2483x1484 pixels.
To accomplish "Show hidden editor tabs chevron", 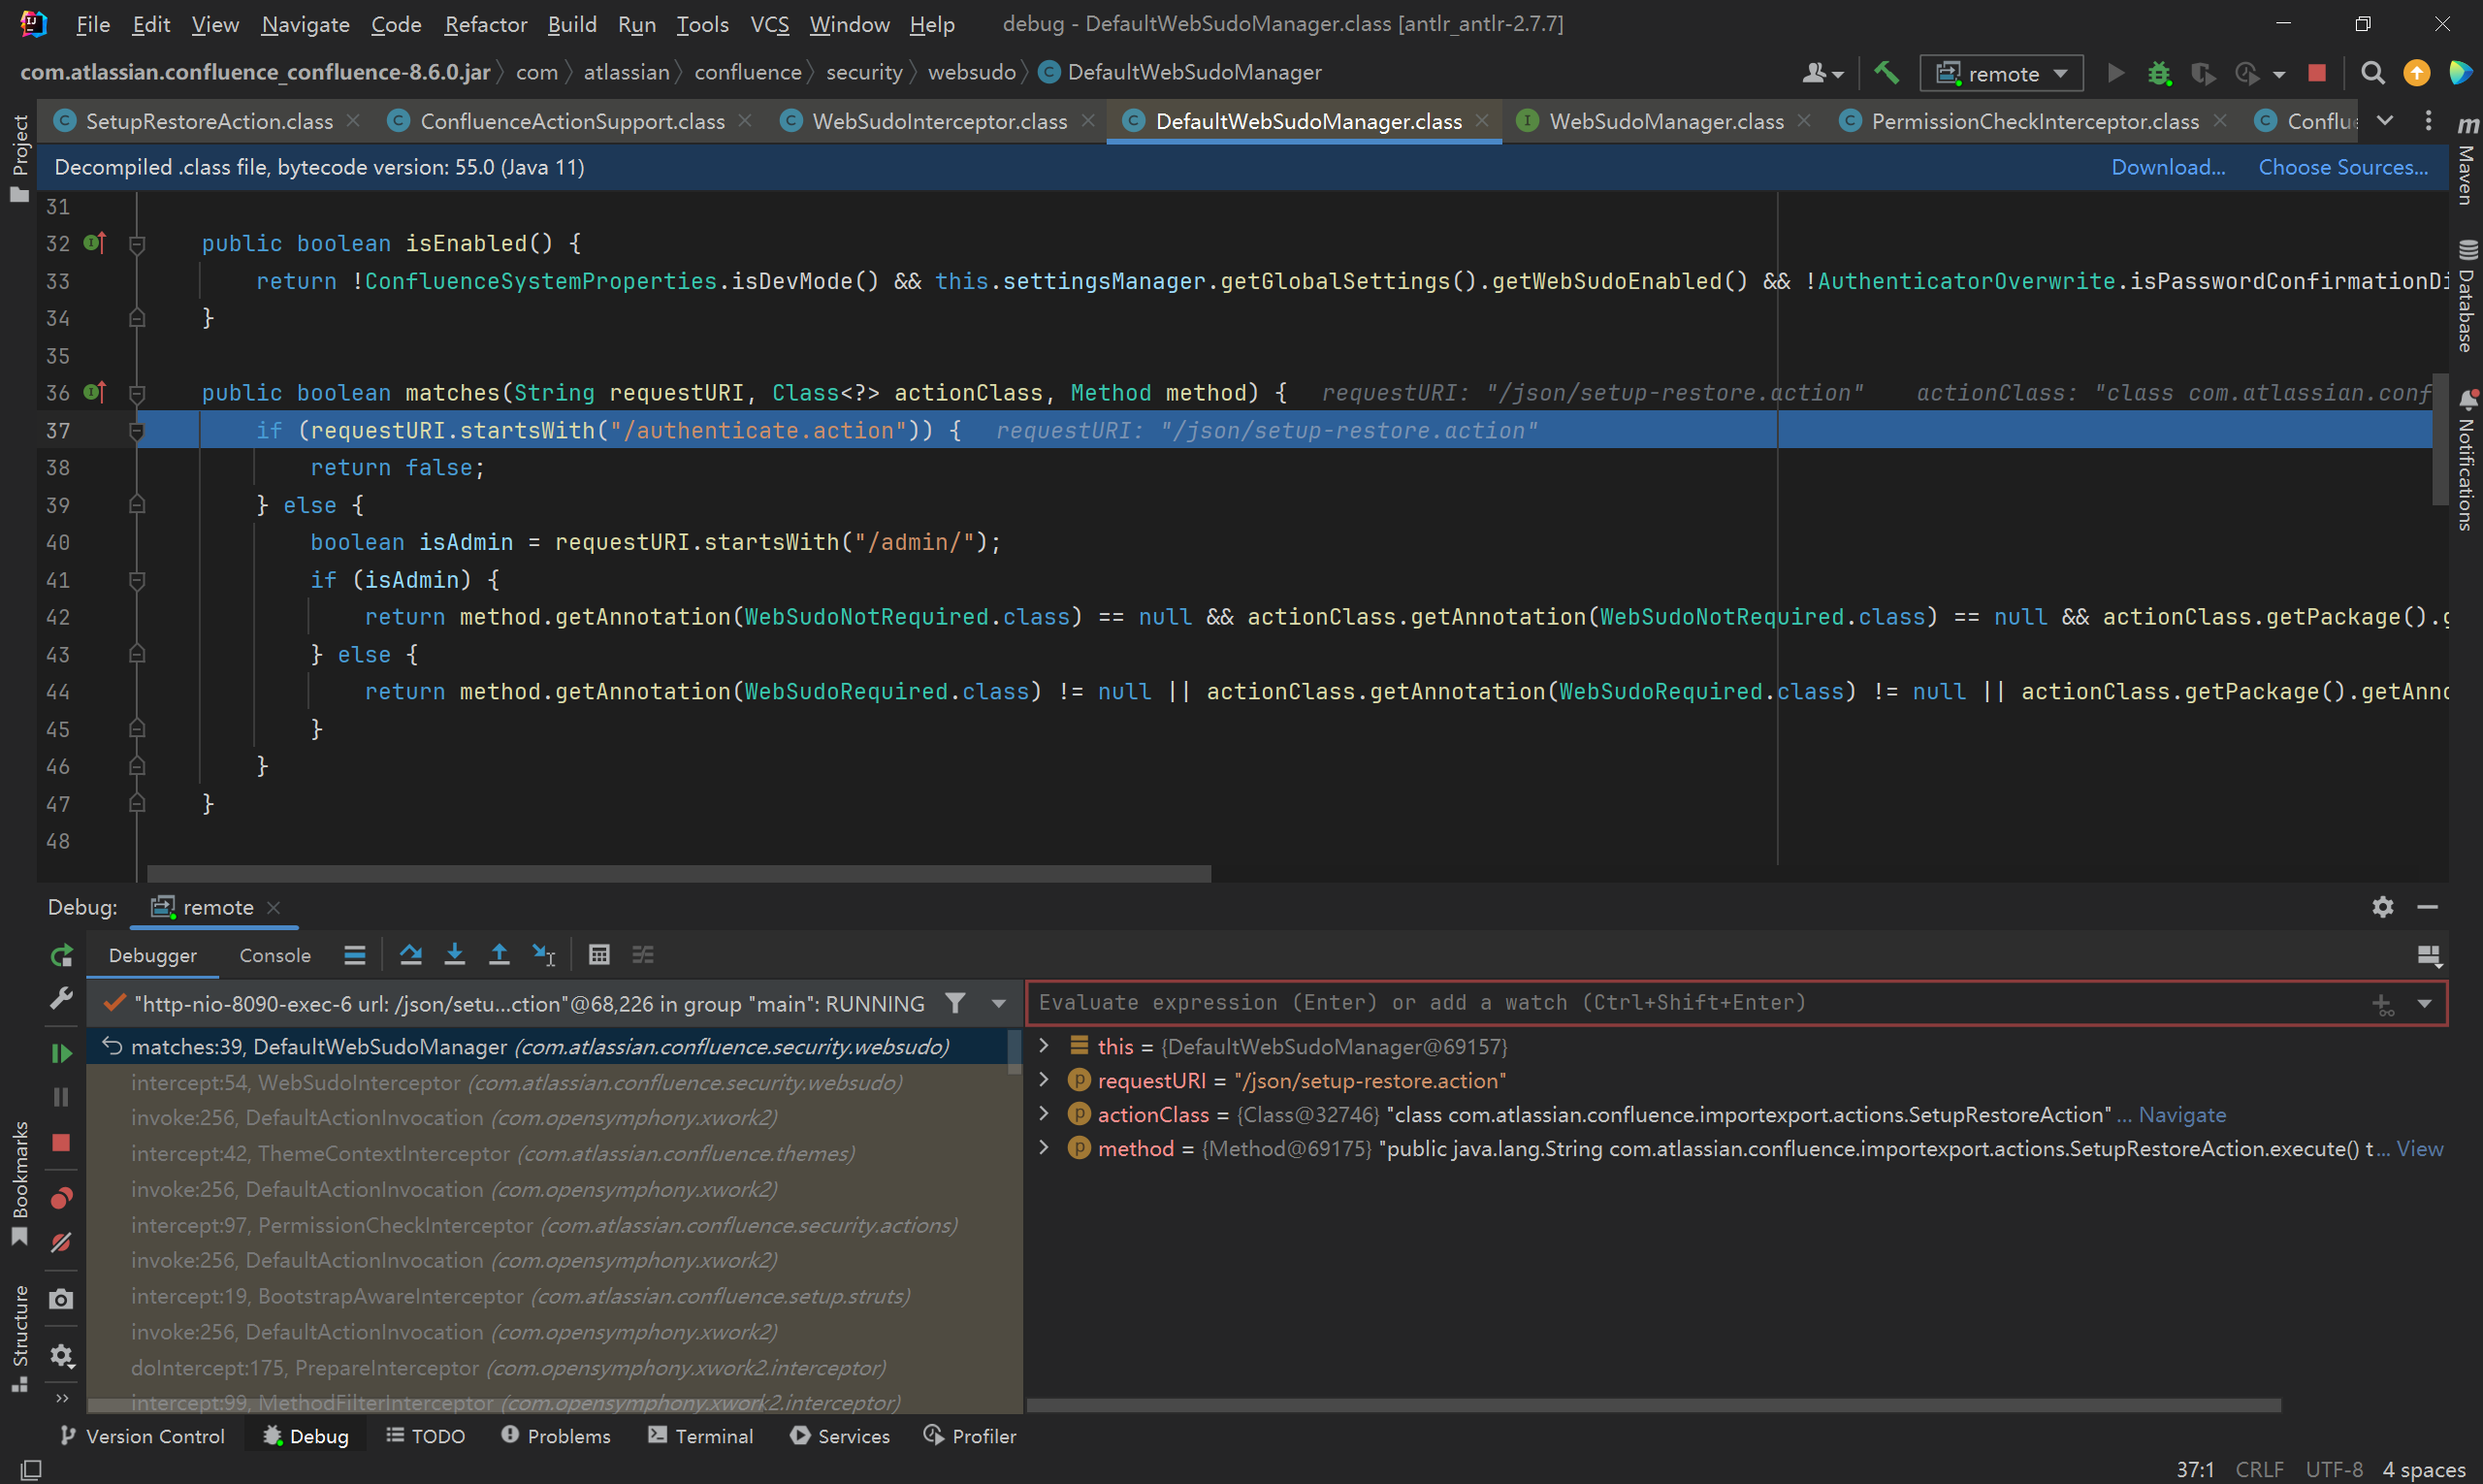I will [x=2385, y=121].
